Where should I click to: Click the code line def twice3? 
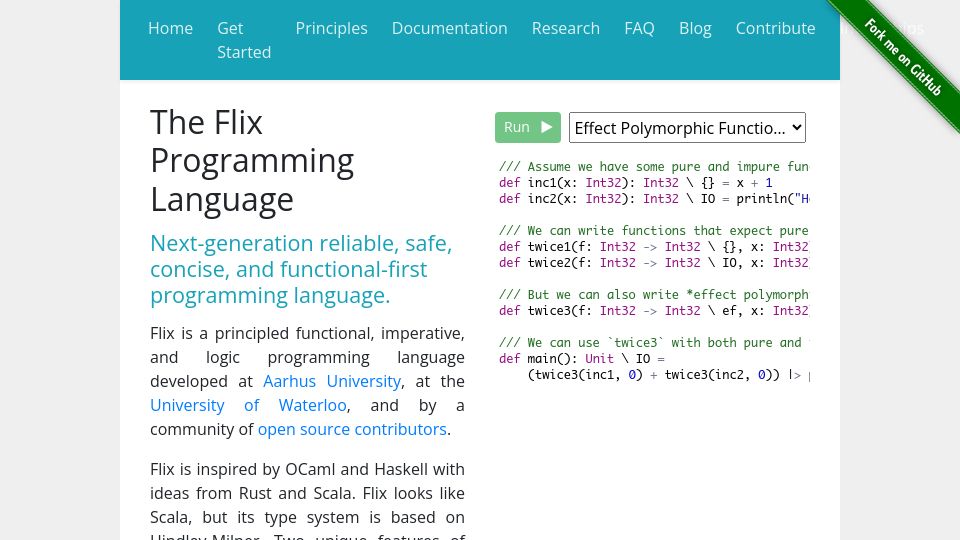click(654, 310)
